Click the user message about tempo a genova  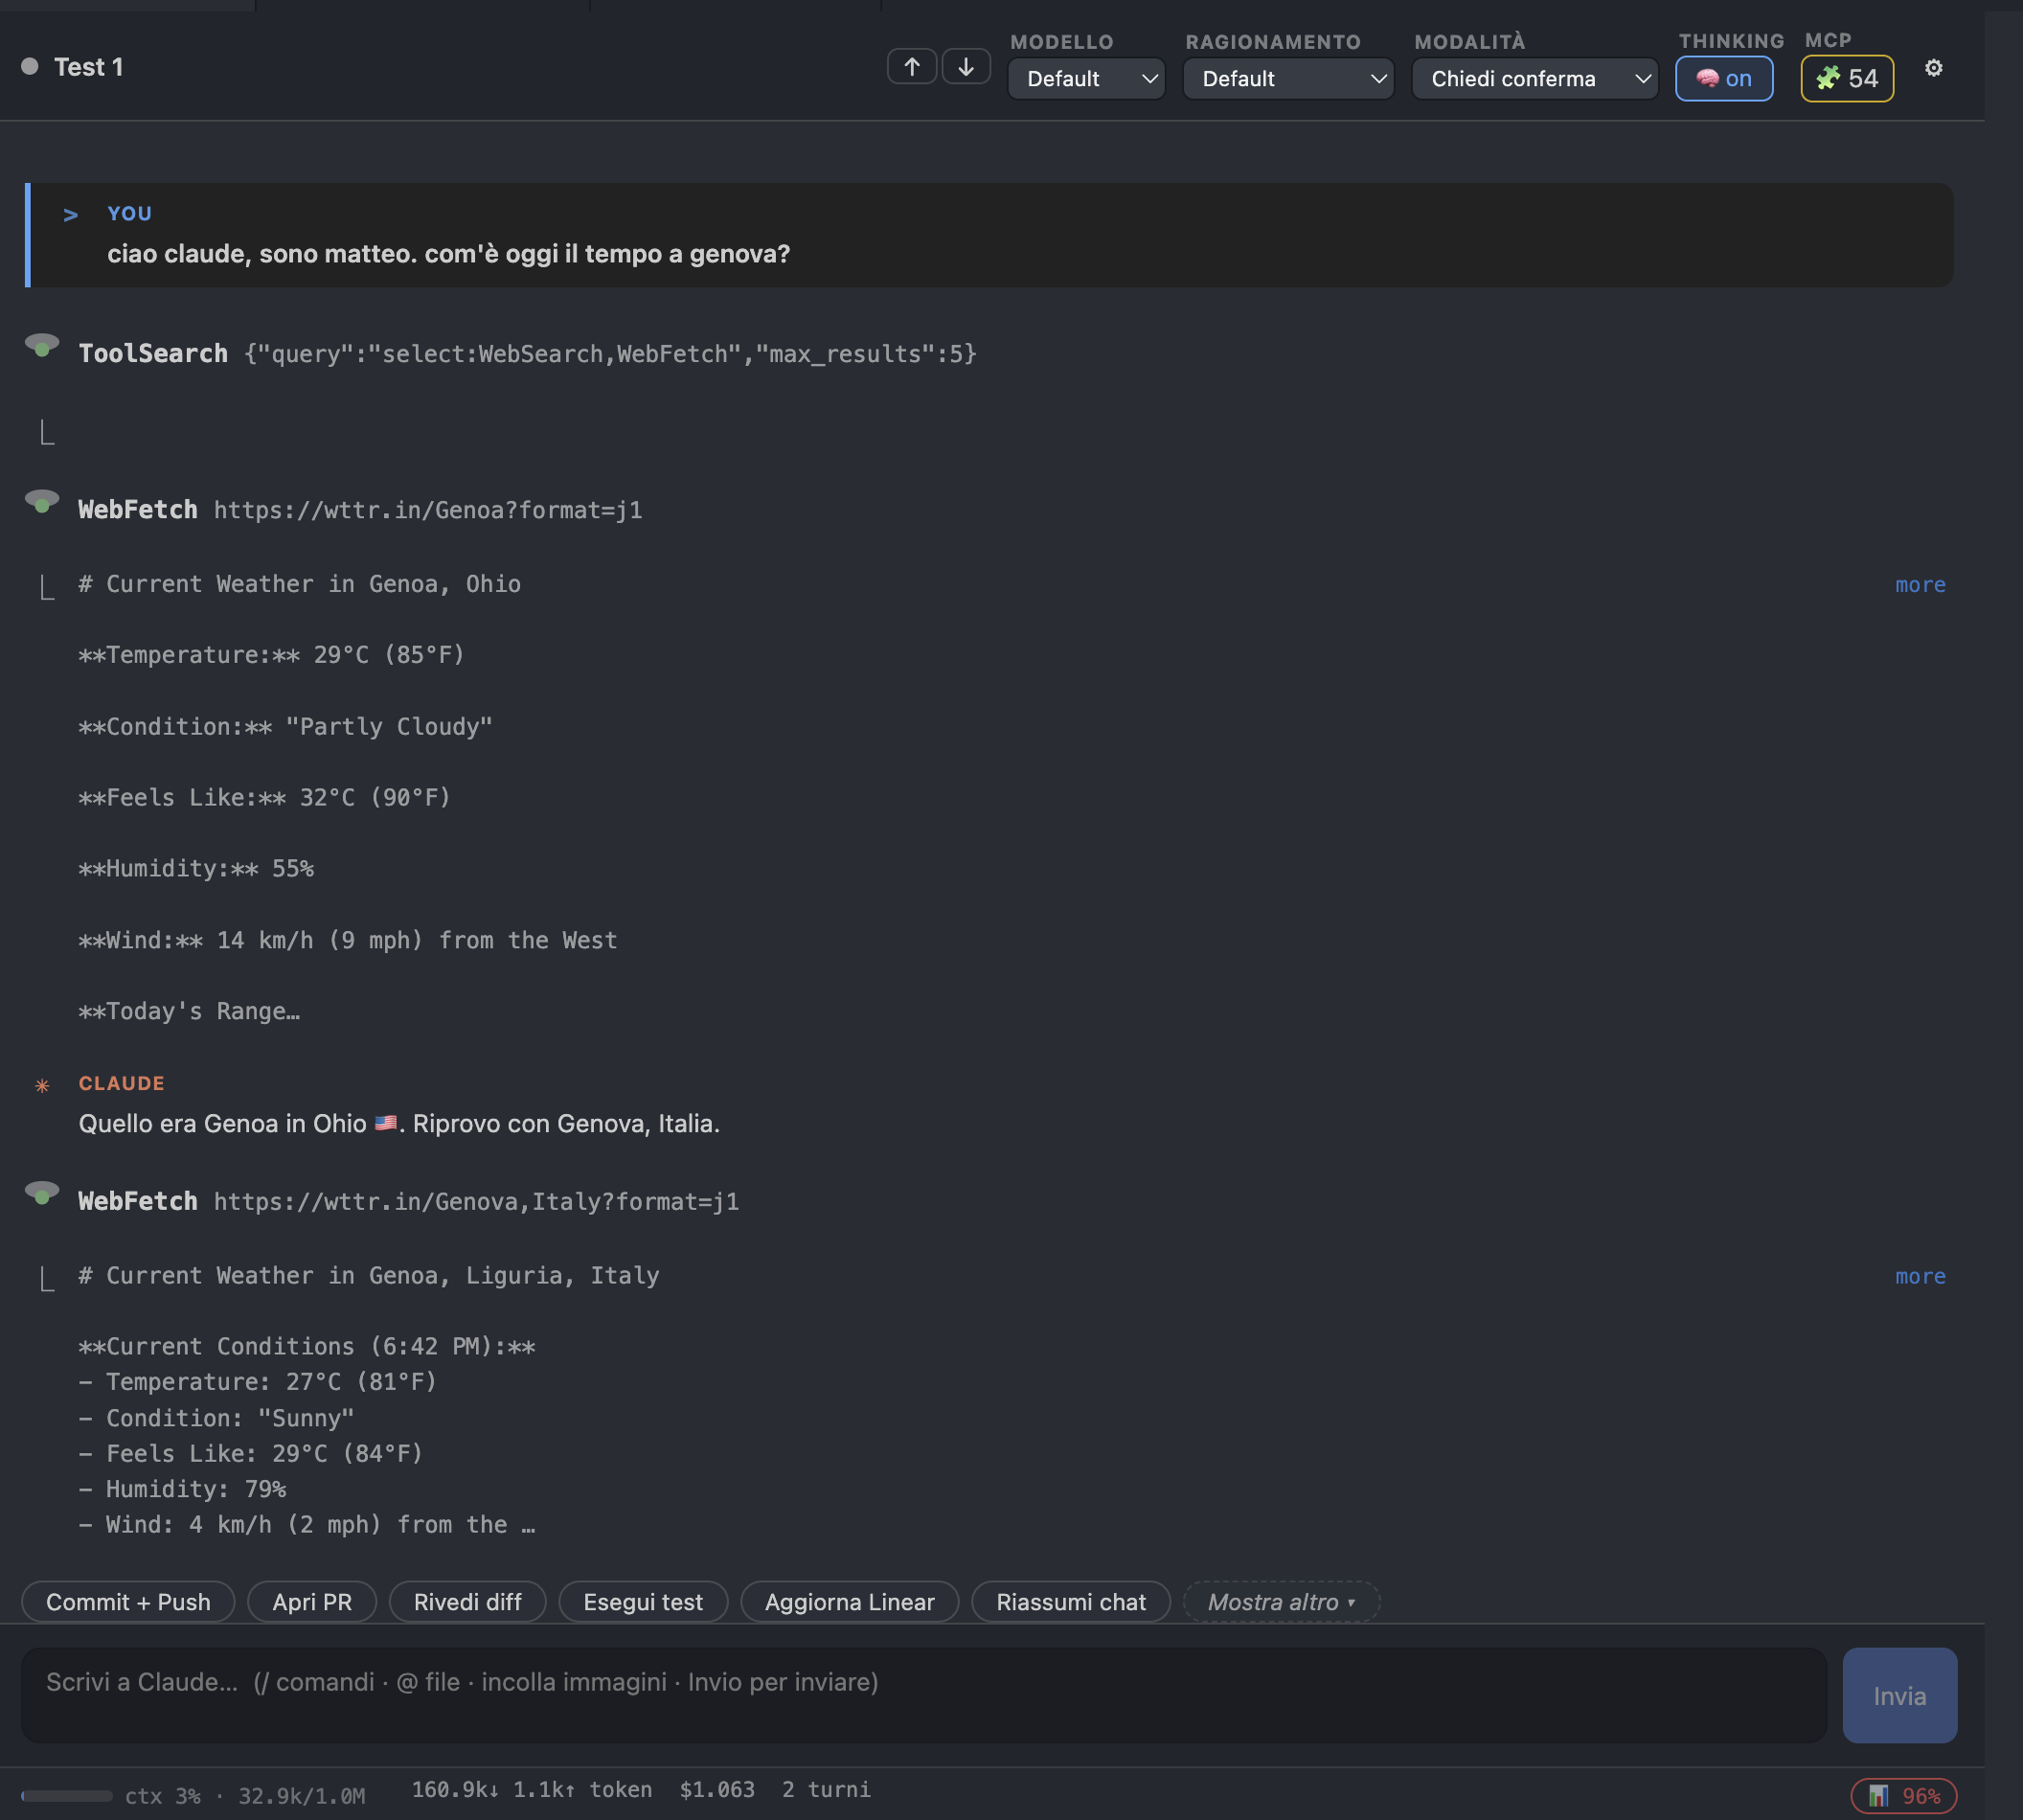449,254
